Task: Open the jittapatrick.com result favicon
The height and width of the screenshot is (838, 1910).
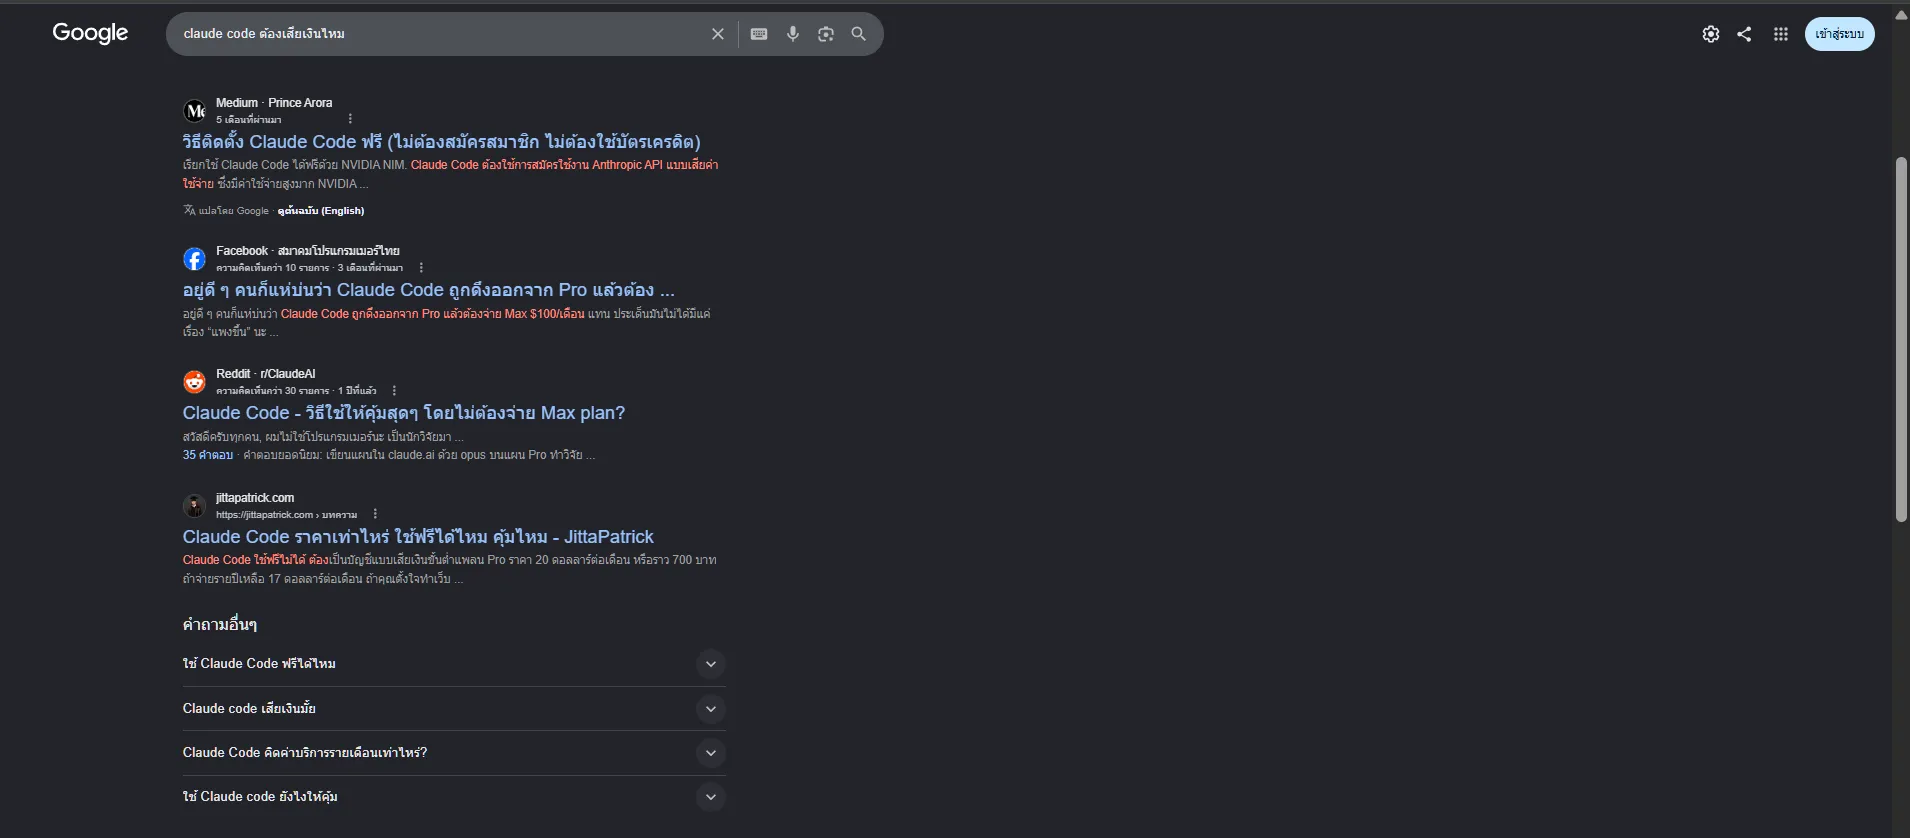Action: [x=195, y=506]
